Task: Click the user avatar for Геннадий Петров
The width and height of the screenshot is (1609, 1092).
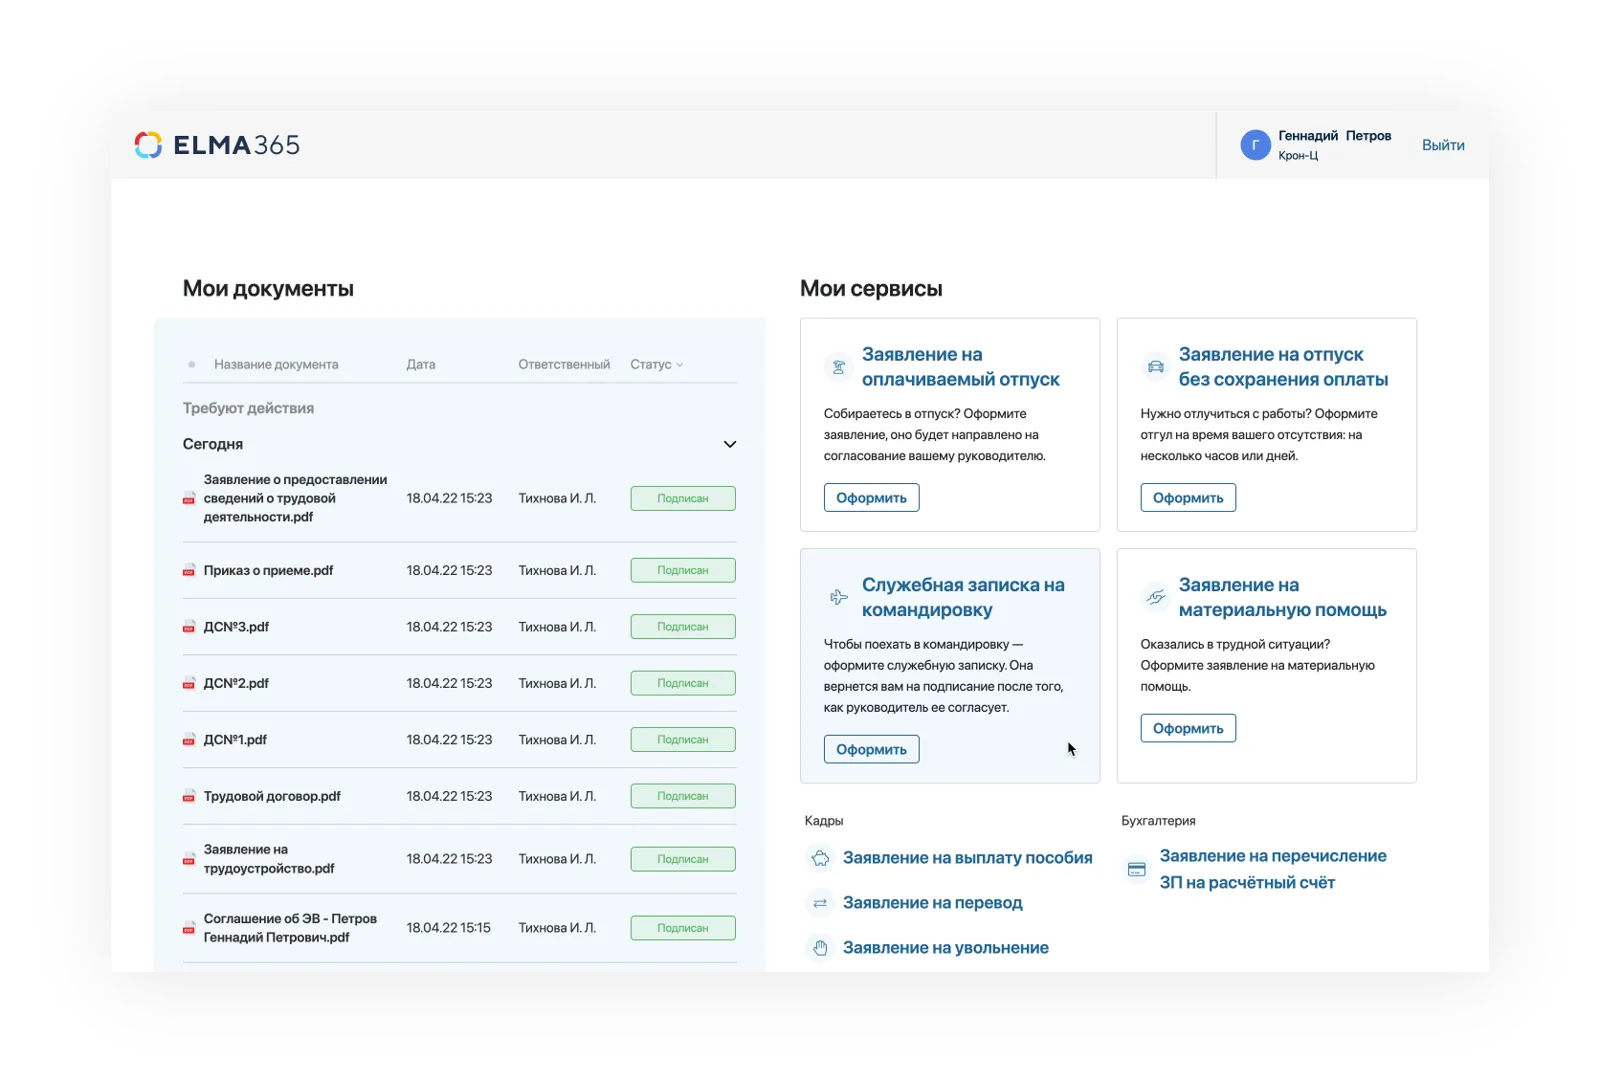Action: pos(1255,145)
